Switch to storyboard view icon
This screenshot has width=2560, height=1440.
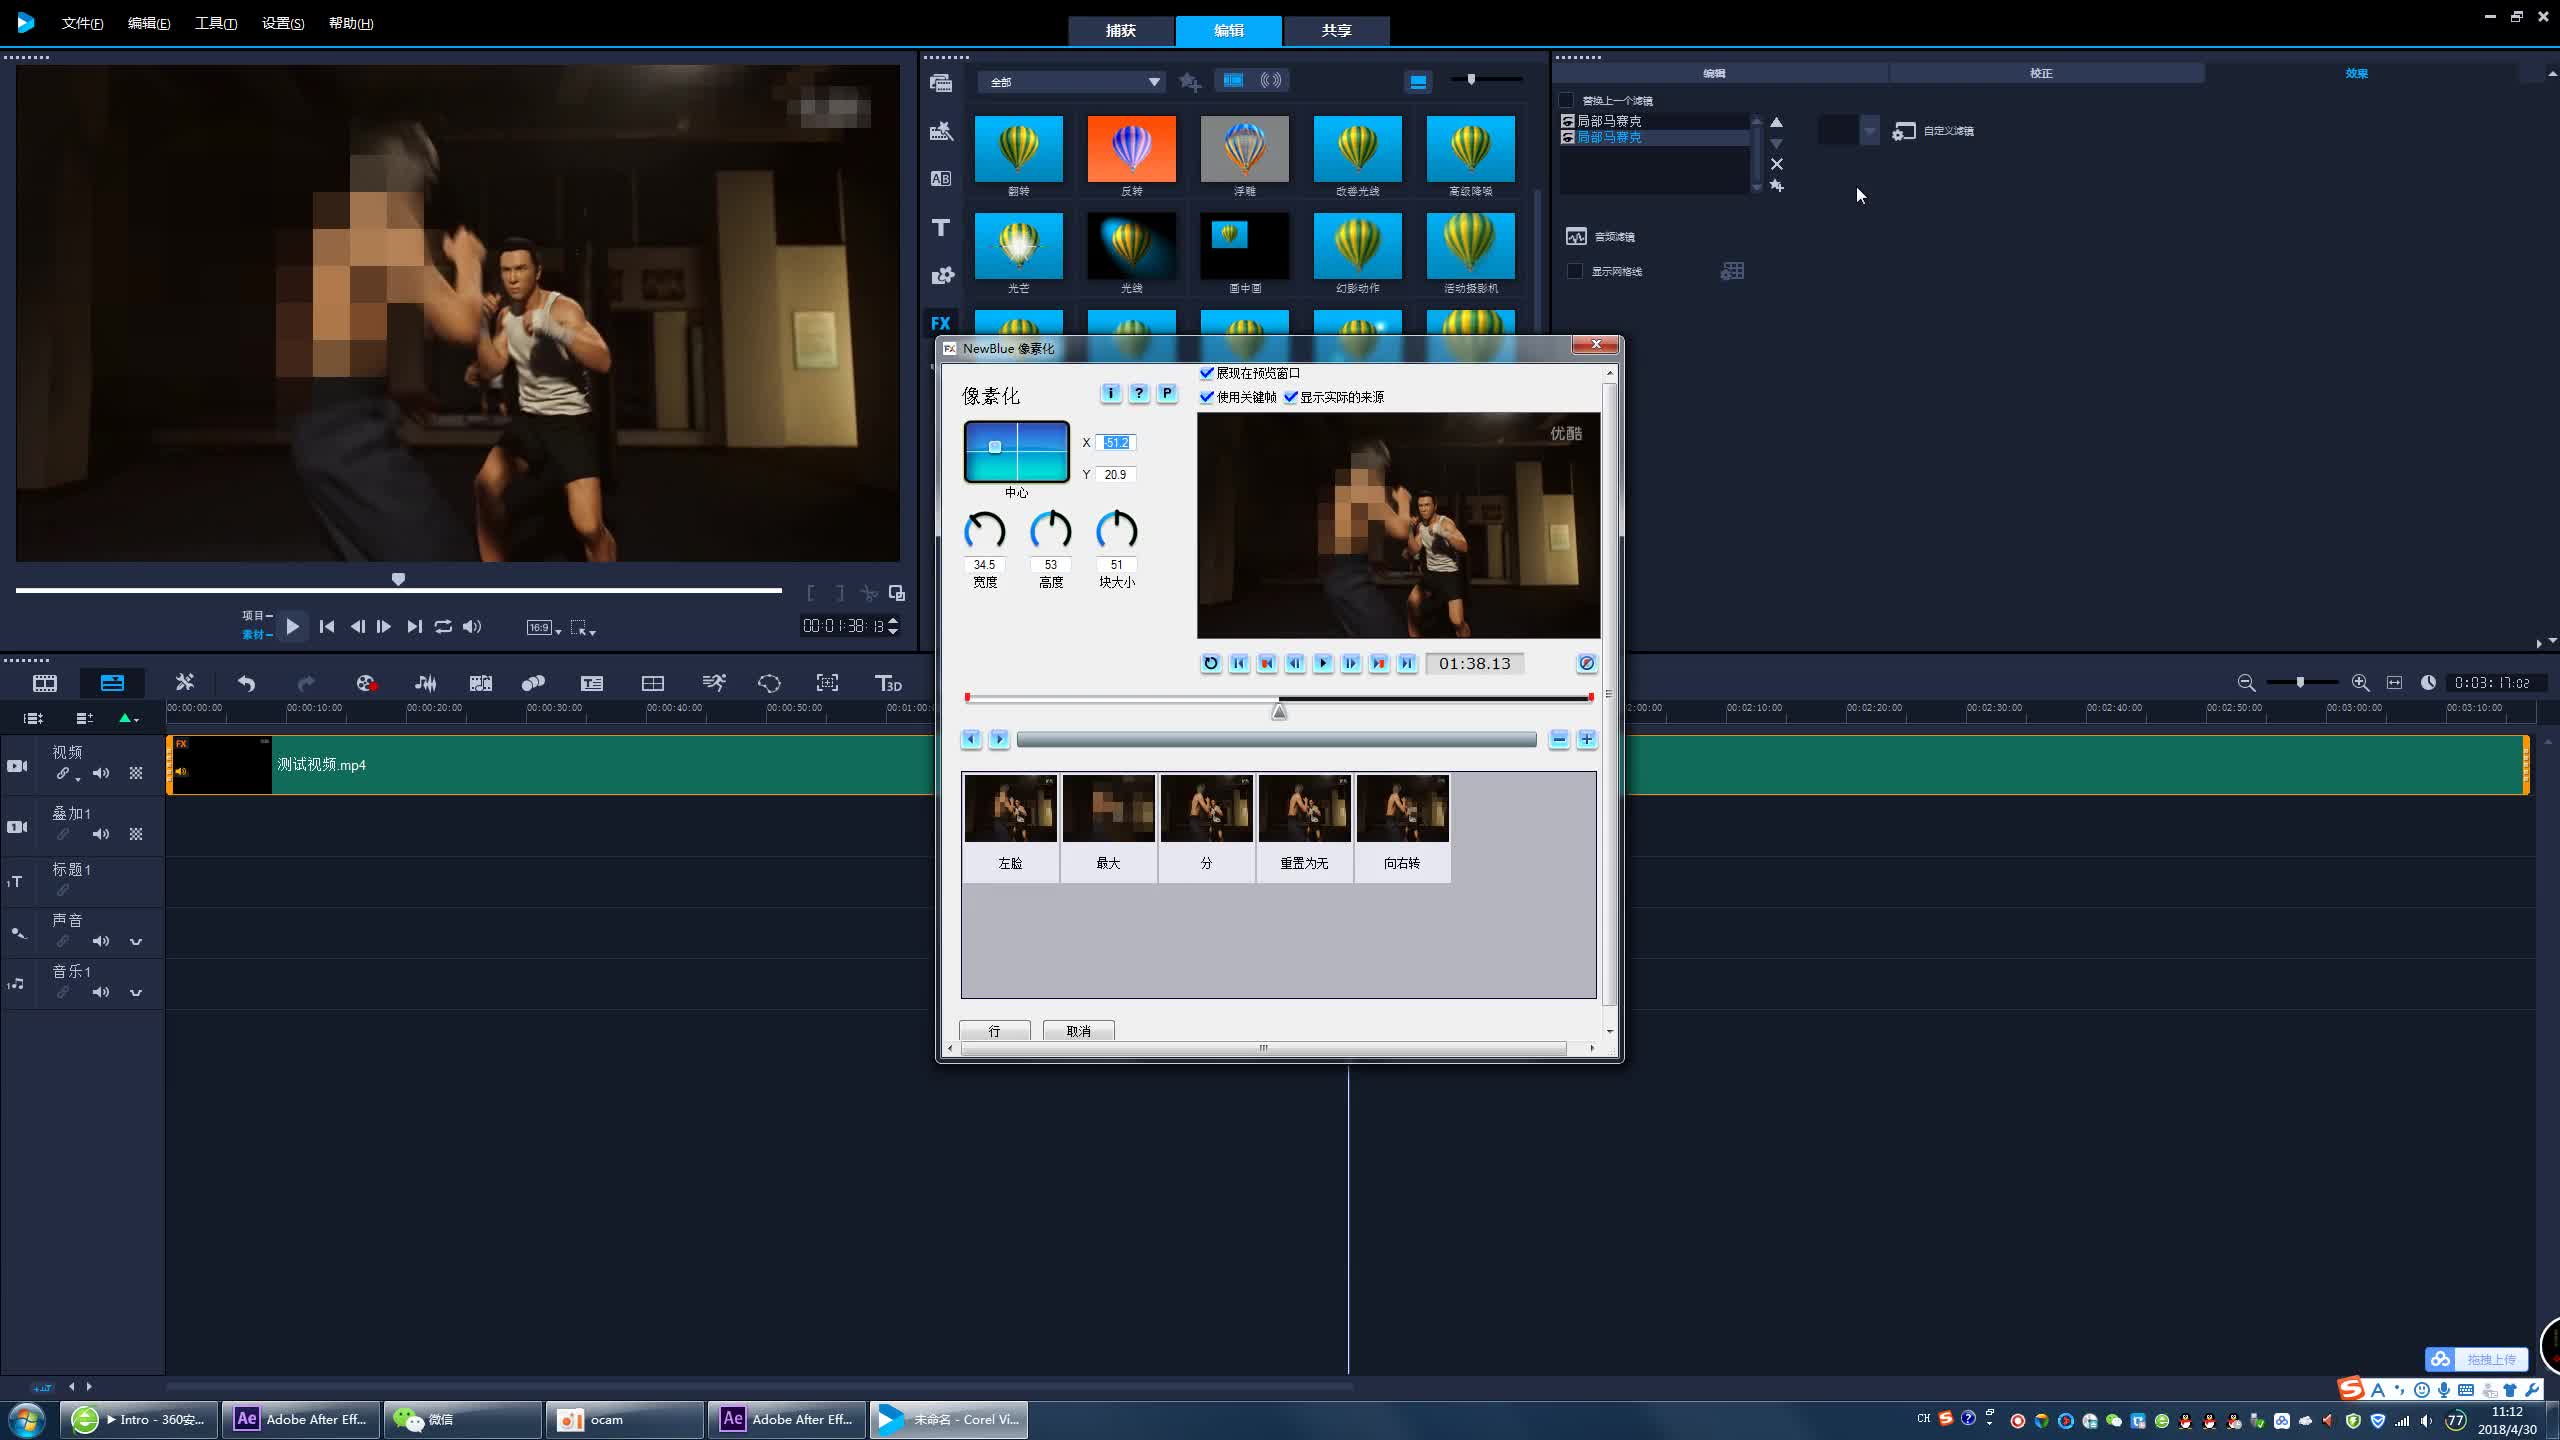click(x=45, y=684)
